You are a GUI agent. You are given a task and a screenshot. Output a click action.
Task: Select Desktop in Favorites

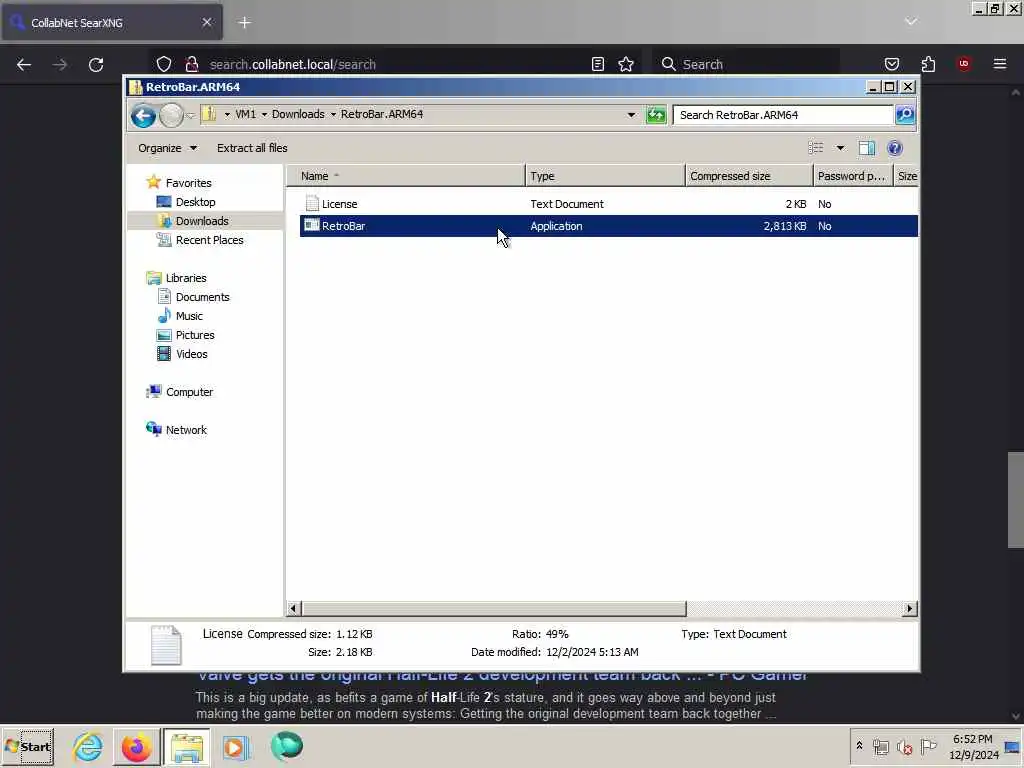coord(195,202)
